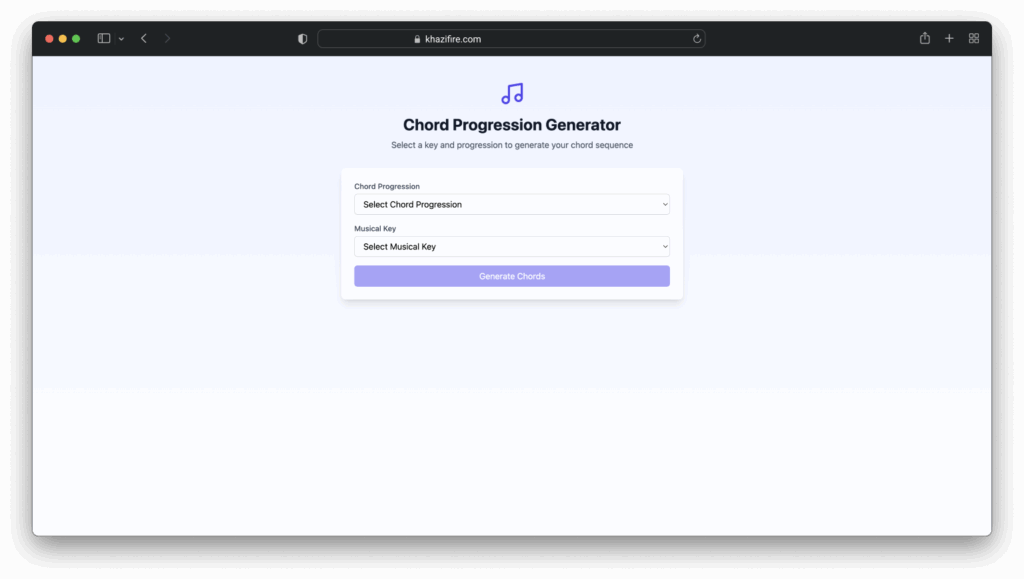Minimize the window with the yellow button
Image resolution: width=1024 pixels, height=579 pixels.
[x=62, y=39]
